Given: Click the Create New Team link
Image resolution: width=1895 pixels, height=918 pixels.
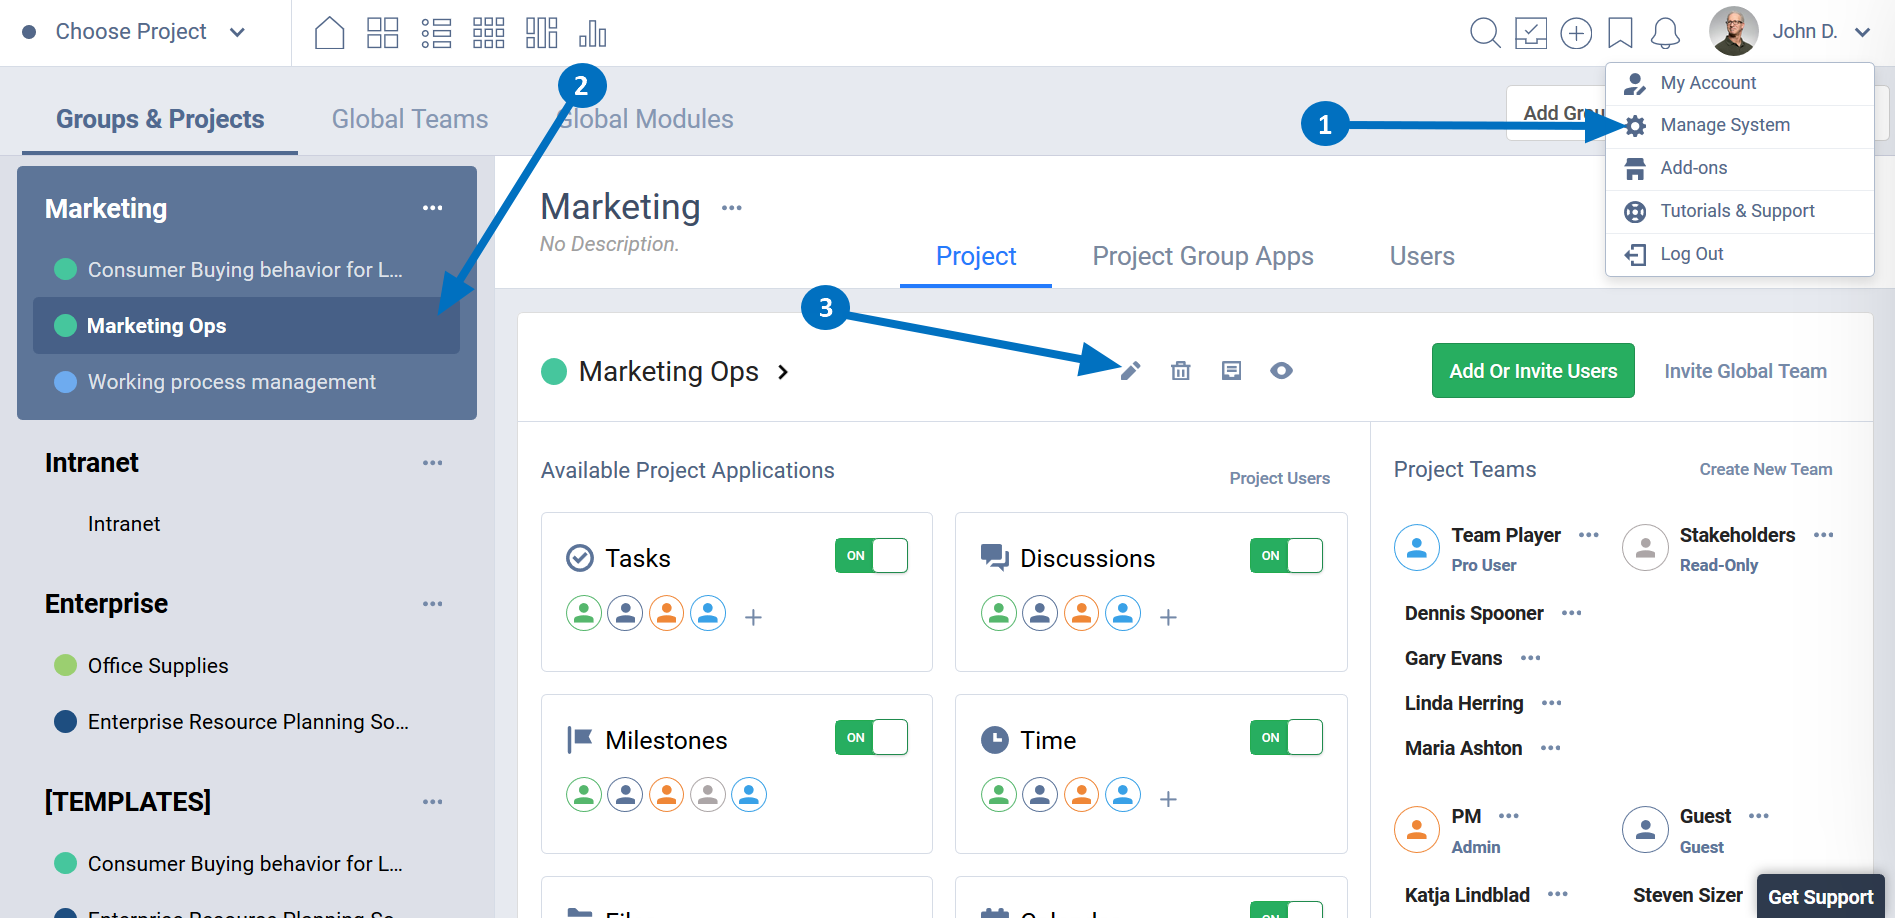Looking at the screenshot, I should (x=1765, y=469).
